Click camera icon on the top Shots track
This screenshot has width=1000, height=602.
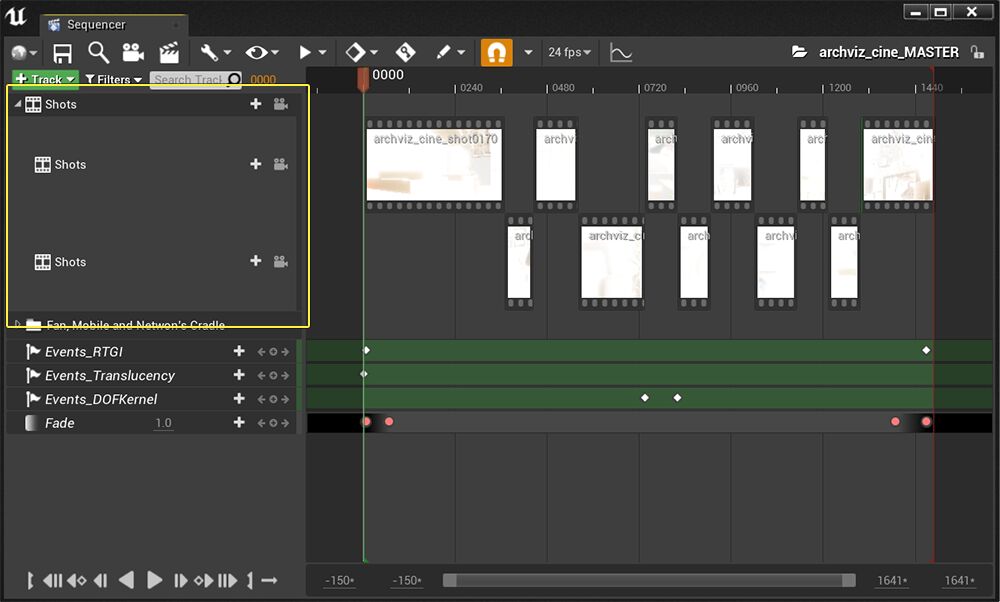(x=281, y=104)
